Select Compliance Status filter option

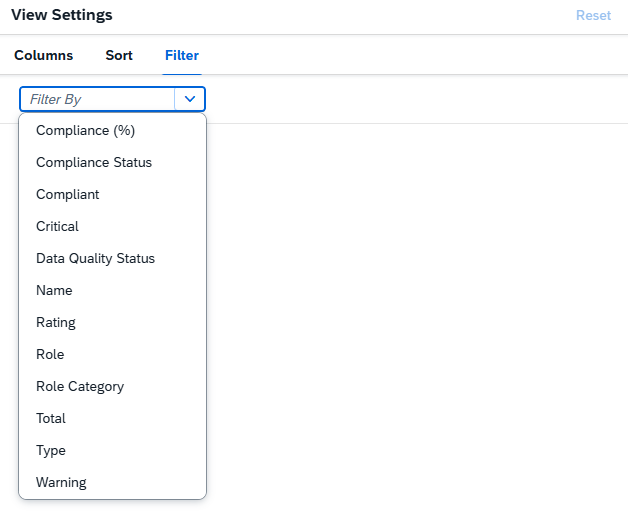click(x=94, y=162)
